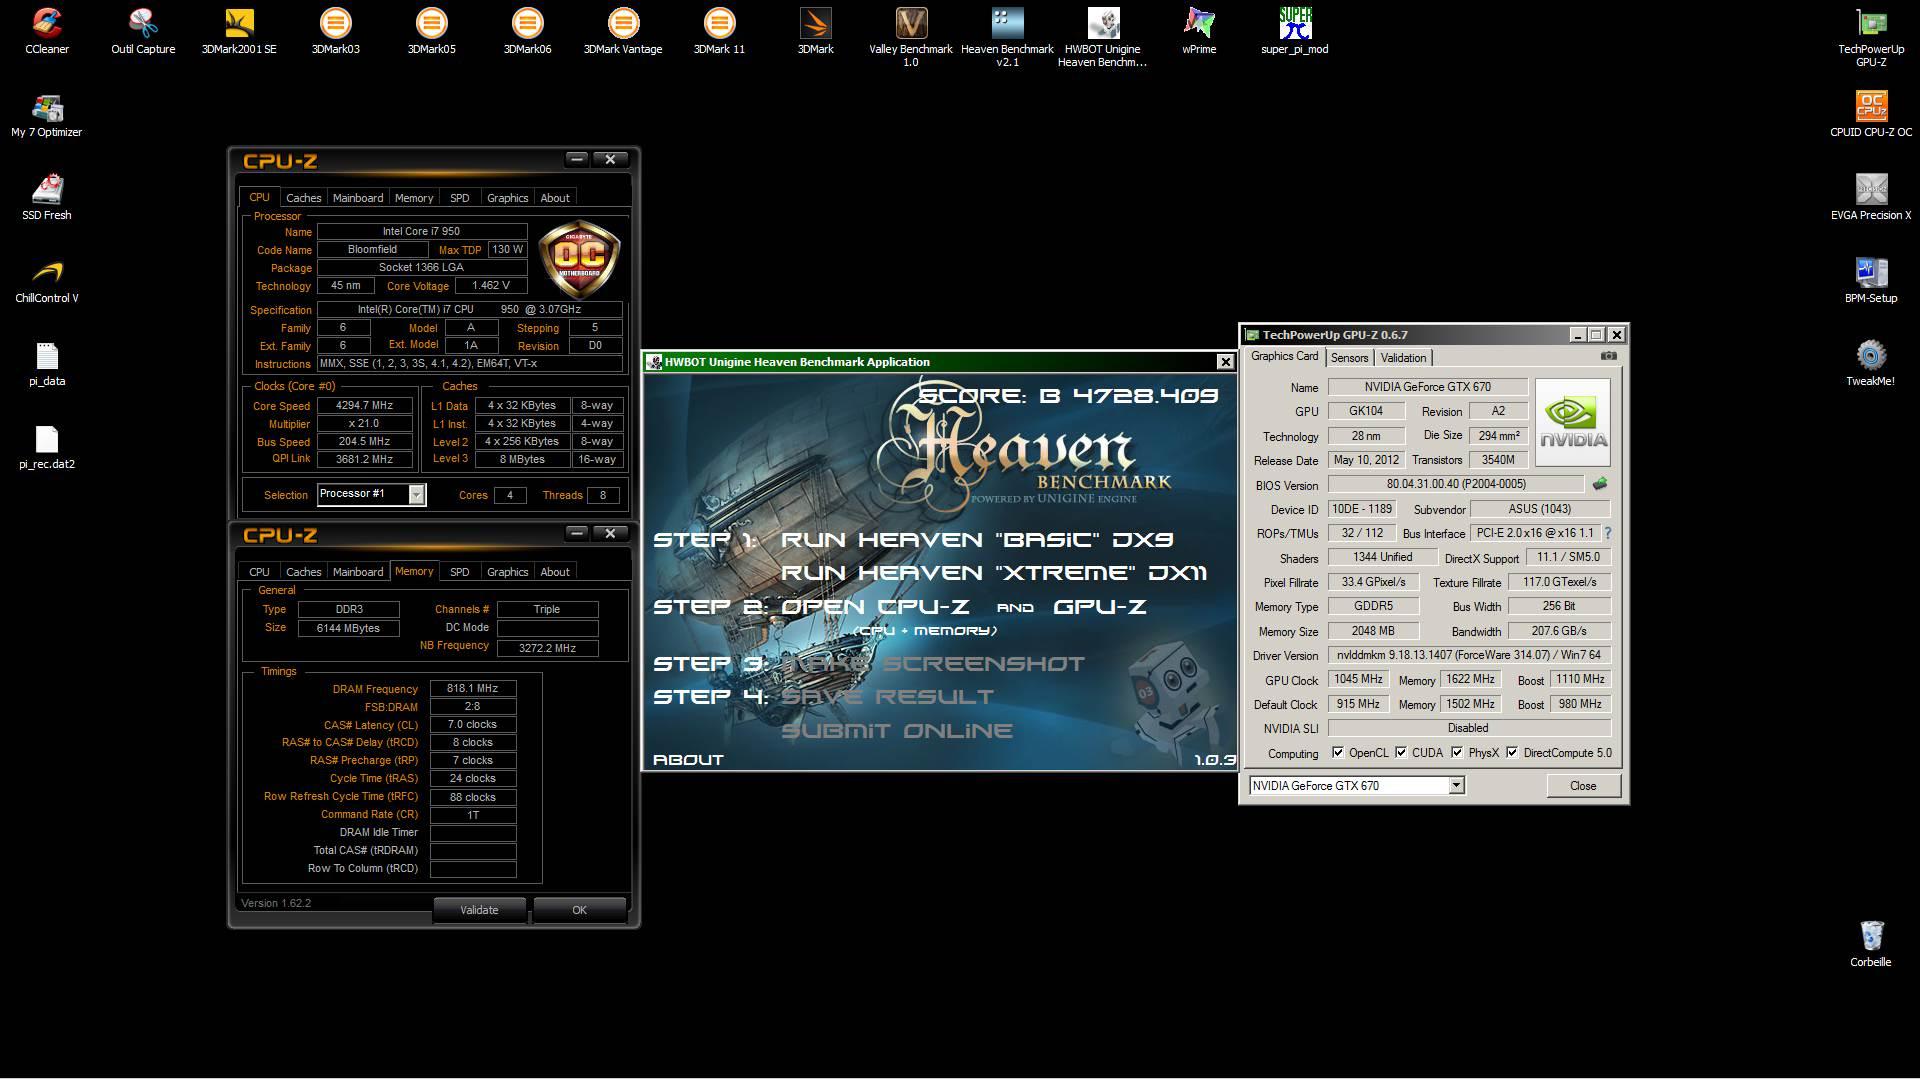Click Take Screenshot step in Heaven app
Viewport: 1920px width, 1080px height.
tap(932, 664)
